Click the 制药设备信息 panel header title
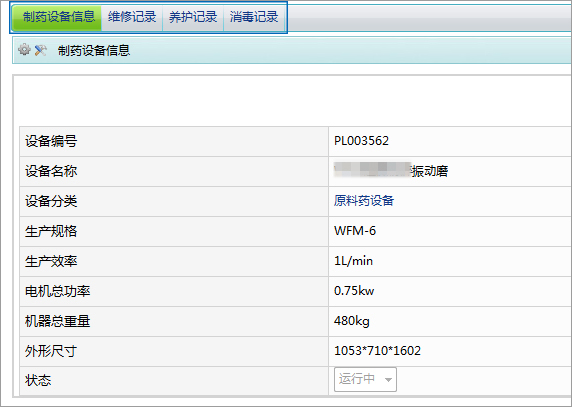572x407 pixels. coord(94,50)
